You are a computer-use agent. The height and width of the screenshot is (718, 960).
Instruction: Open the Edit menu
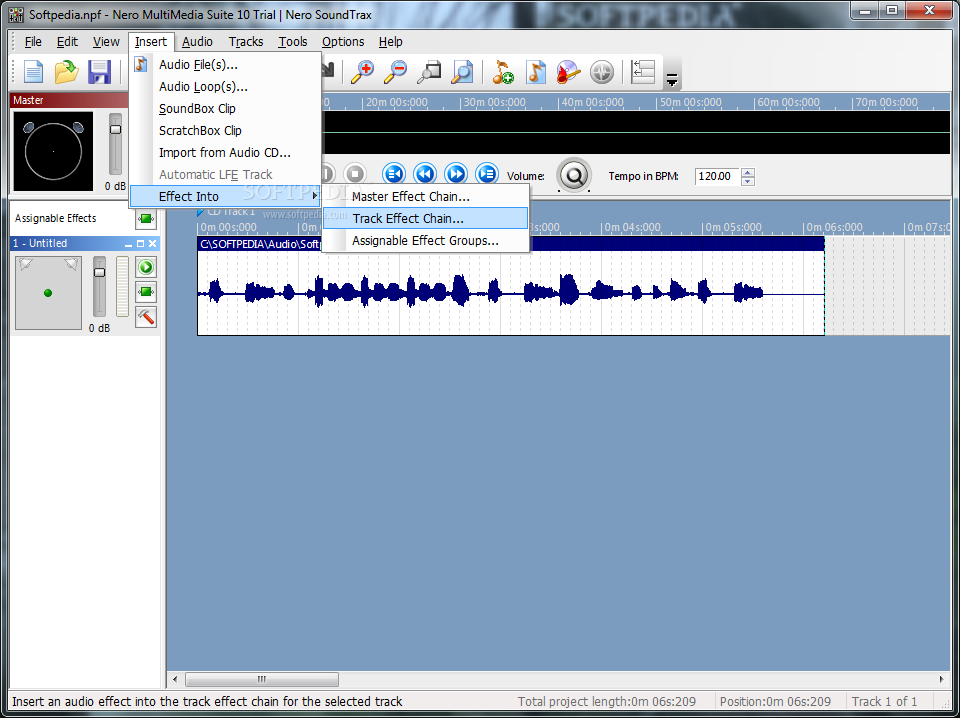coord(67,42)
